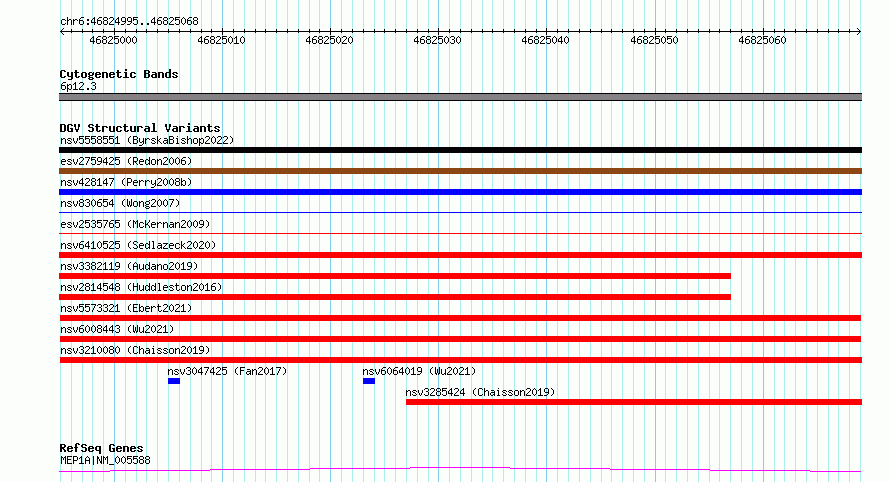Open the nsv3047425 (Fan2017) label
Viewport: 890px width, 482px height.
pos(227,371)
